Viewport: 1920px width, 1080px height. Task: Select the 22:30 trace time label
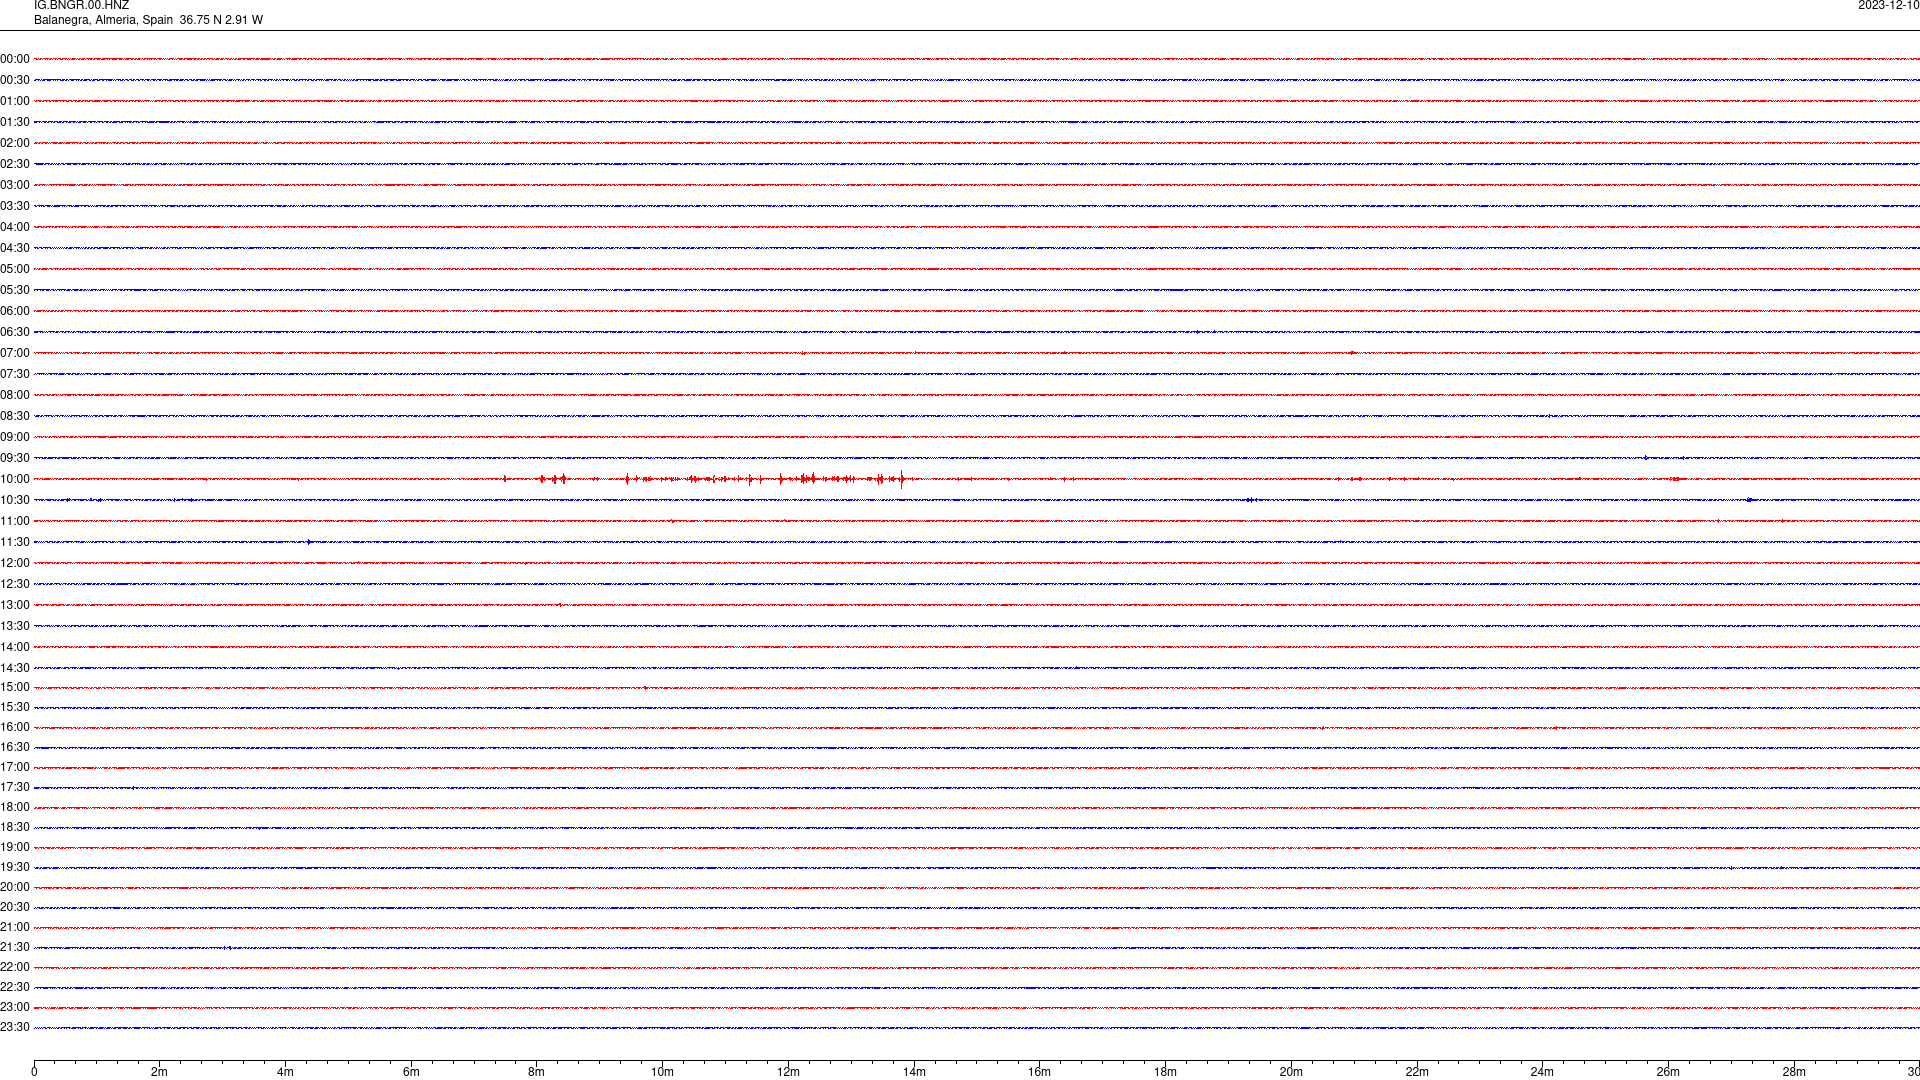(15, 987)
